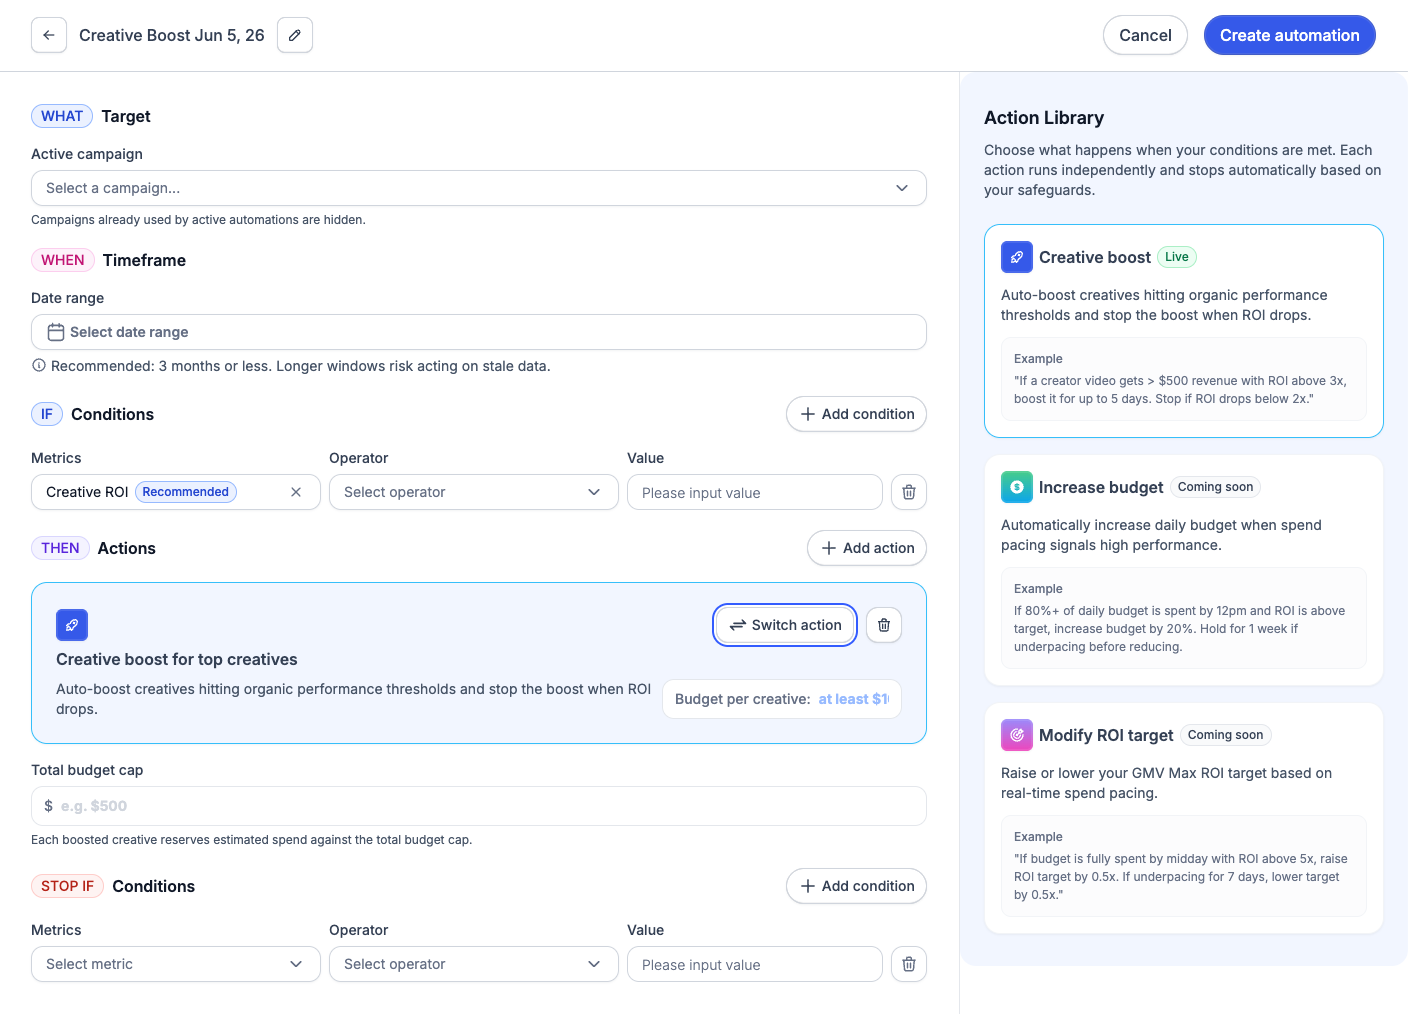
Task: Add condition in IF section
Action: [857, 414]
